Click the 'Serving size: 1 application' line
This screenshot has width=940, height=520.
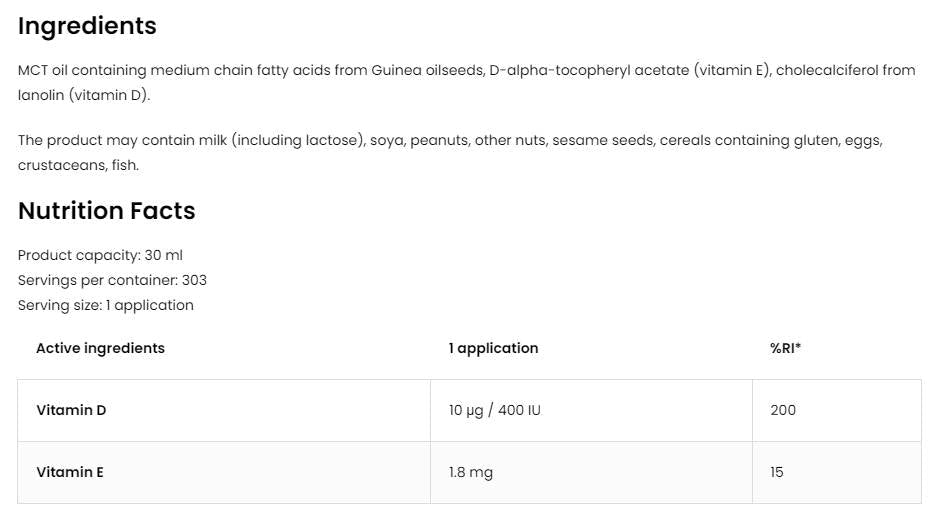point(106,305)
